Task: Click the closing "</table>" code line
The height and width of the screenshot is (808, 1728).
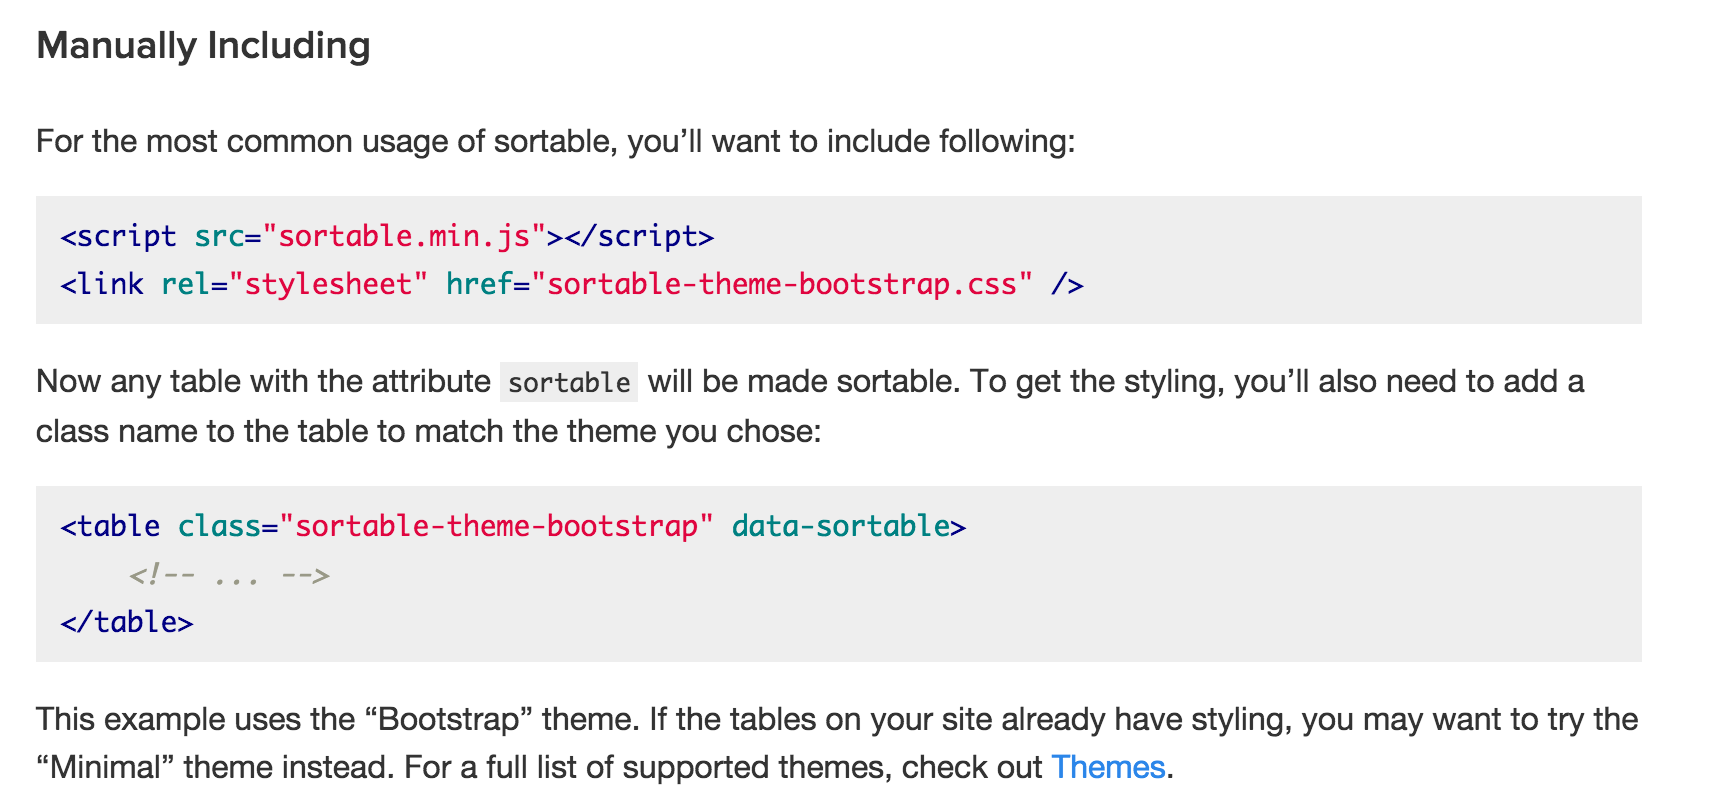Action: 127,622
